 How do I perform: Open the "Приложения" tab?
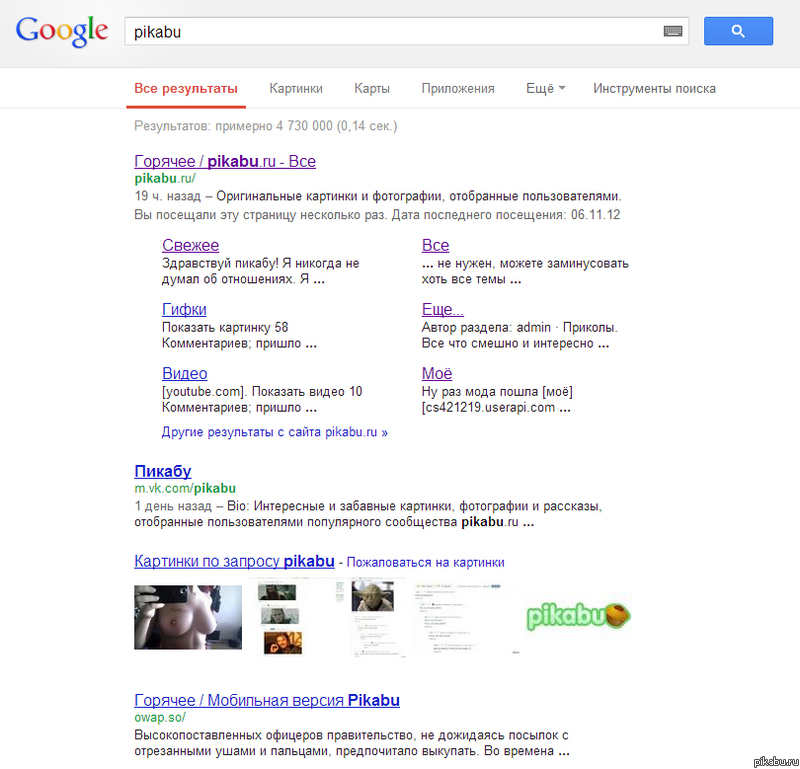[457, 88]
